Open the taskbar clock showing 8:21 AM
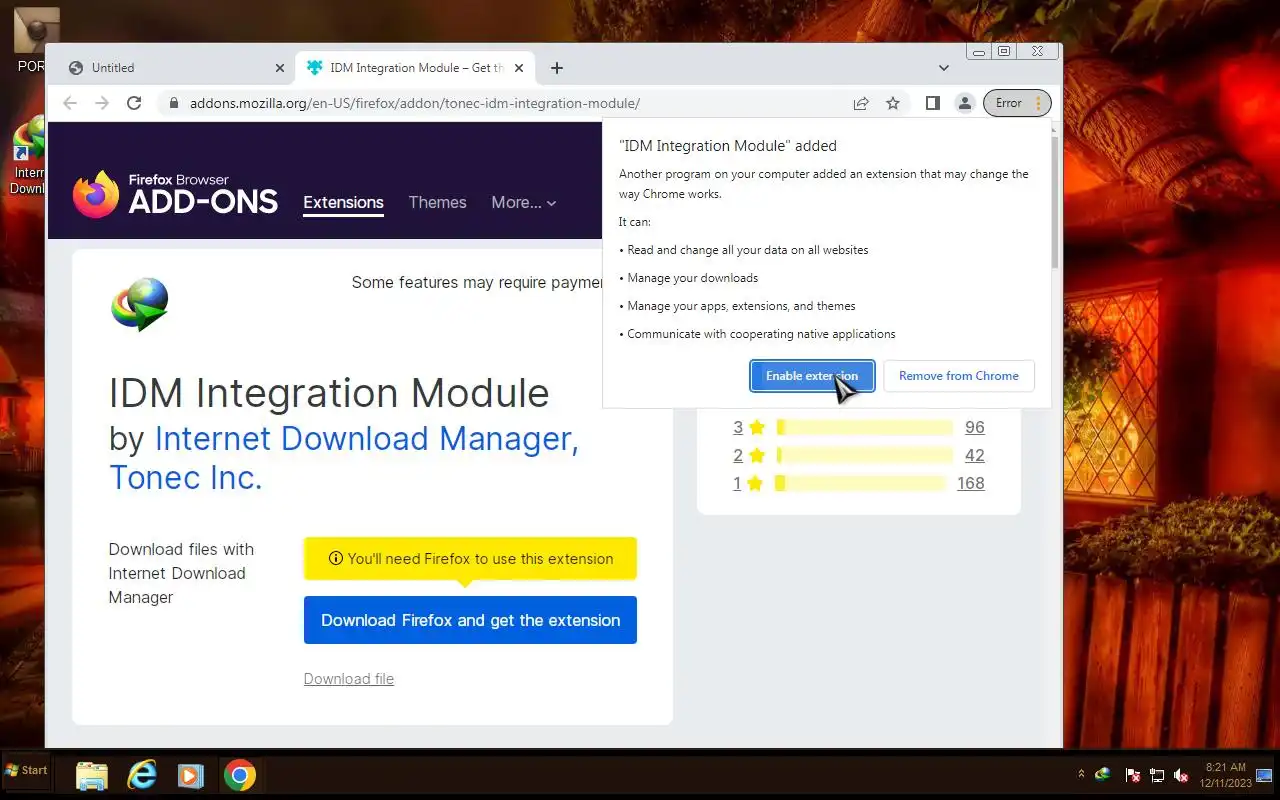The image size is (1280, 800). pos(1225,775)
